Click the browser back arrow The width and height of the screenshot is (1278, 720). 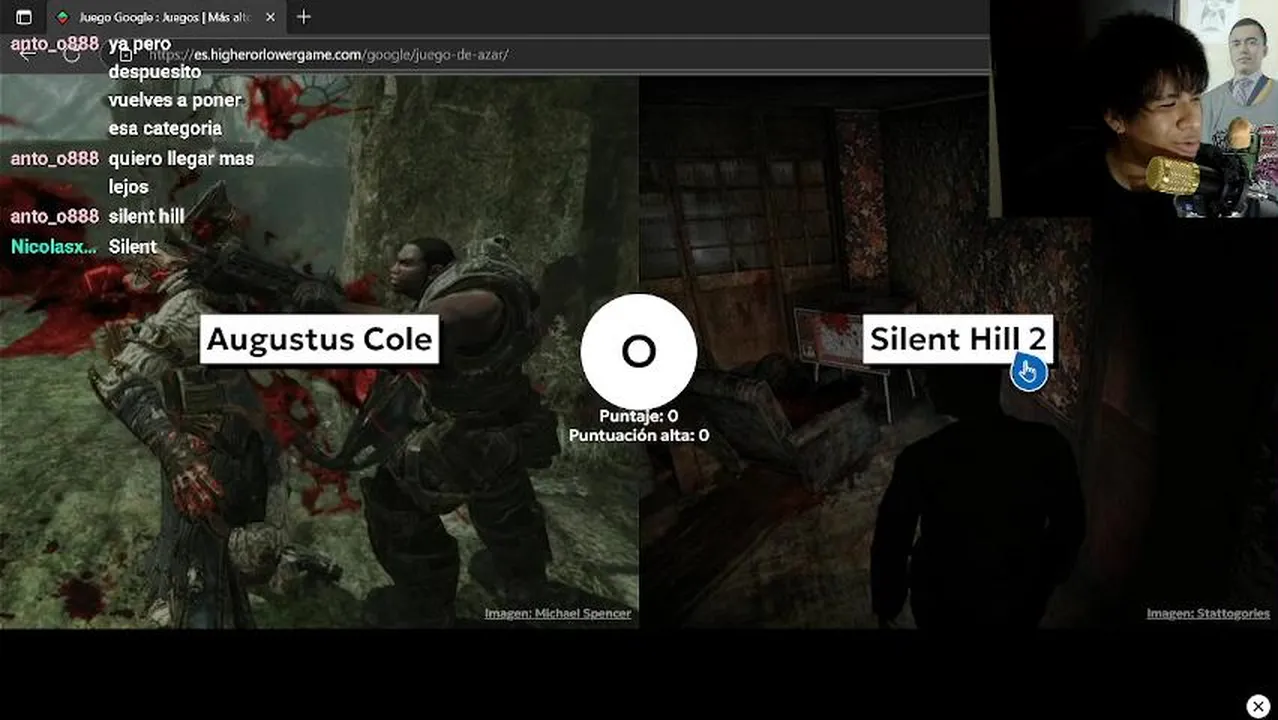click(x=28, y=54)
